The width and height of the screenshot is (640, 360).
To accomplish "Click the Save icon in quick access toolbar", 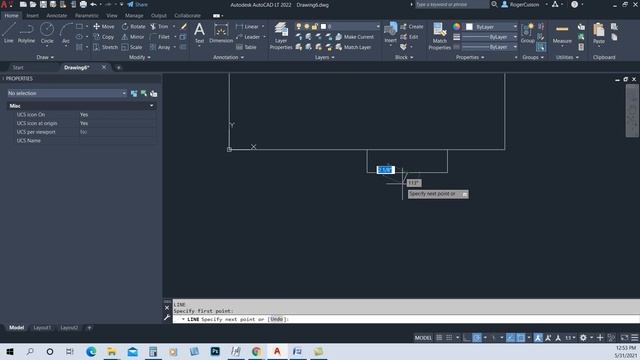I will tap(43, 4).
